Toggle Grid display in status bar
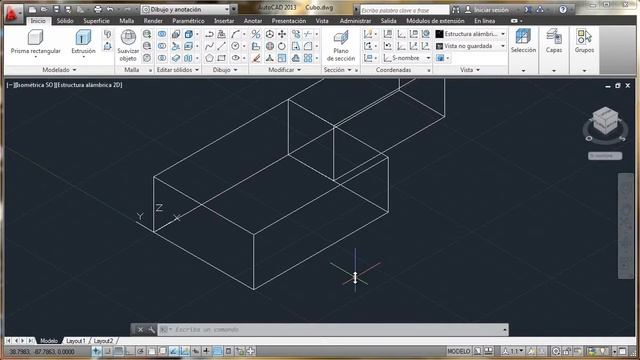640x360 pixels. coord(118,351)
